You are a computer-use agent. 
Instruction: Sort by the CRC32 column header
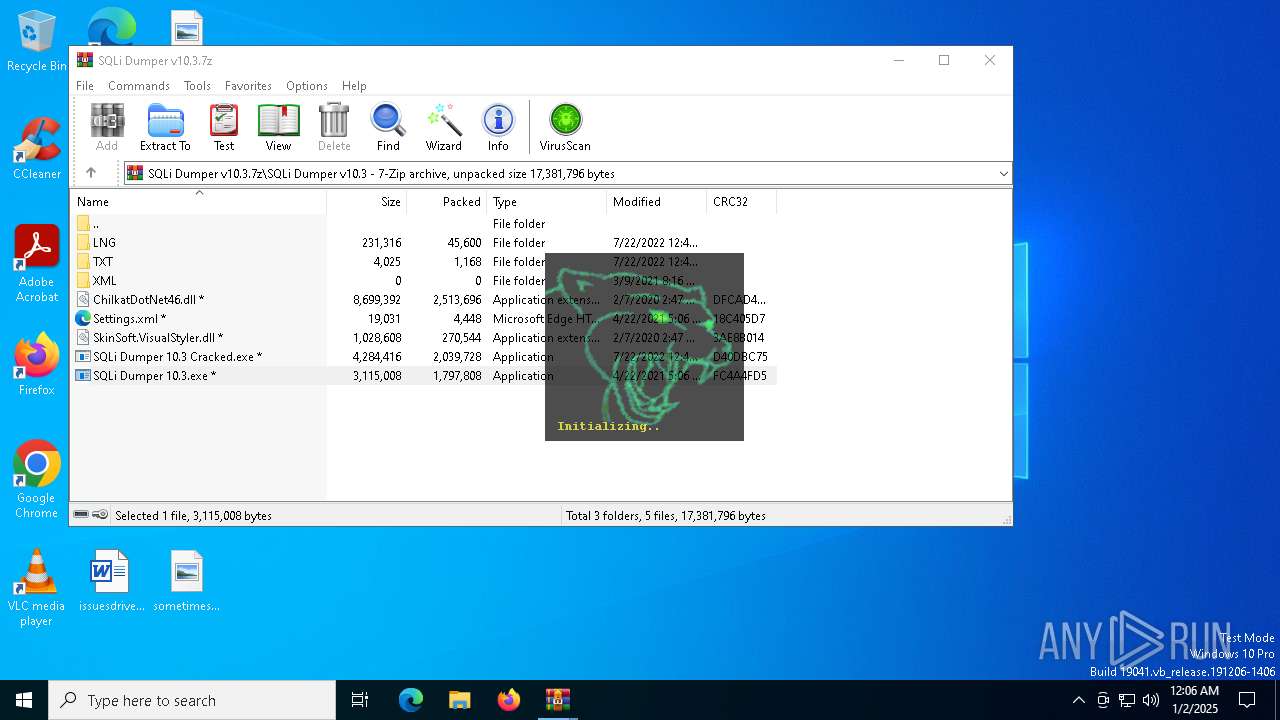click(742, 202)
